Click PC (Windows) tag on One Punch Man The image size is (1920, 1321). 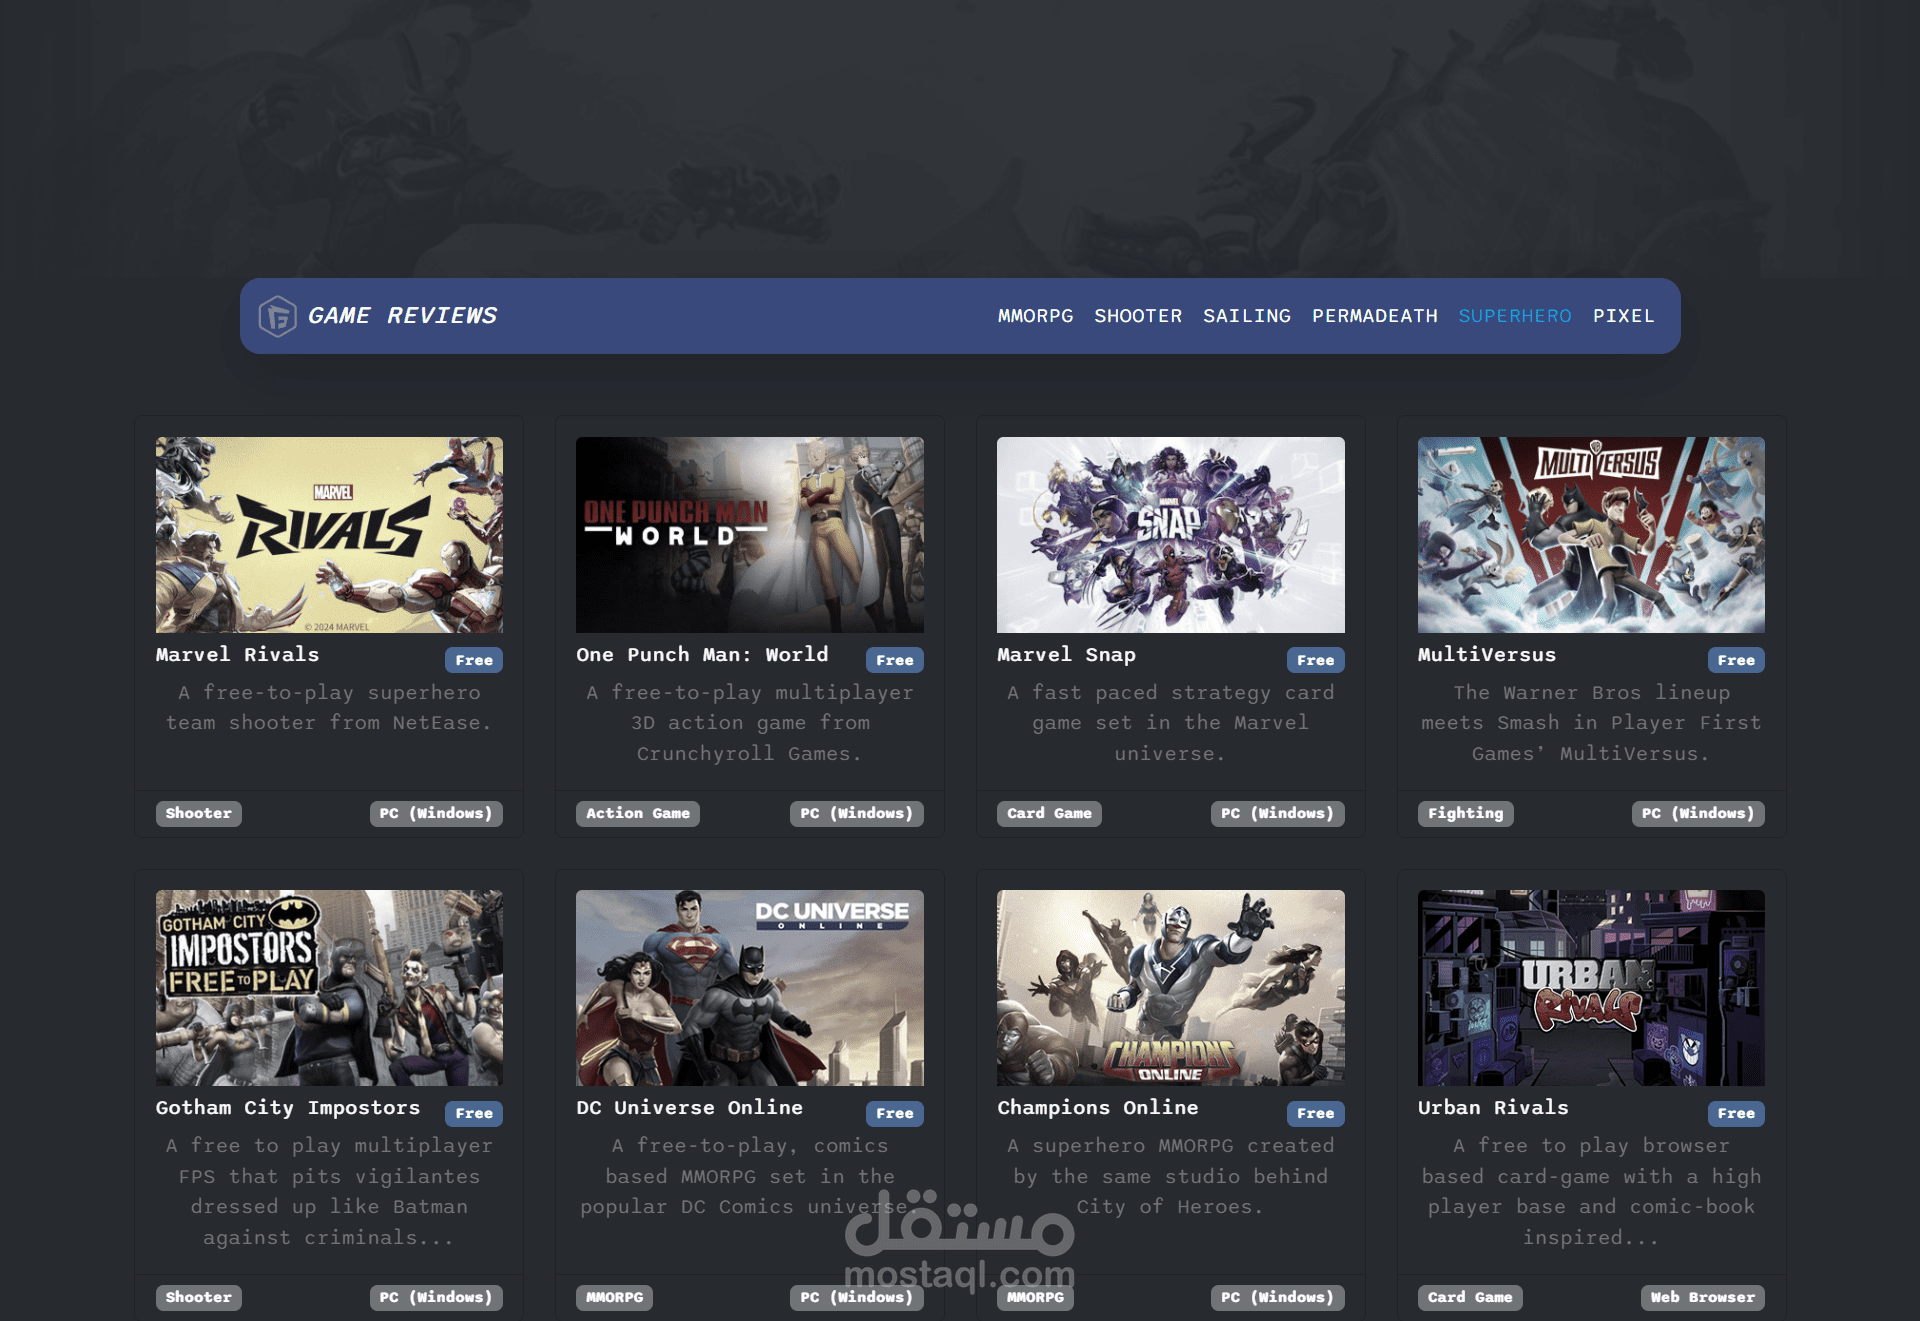coord(857,814)
